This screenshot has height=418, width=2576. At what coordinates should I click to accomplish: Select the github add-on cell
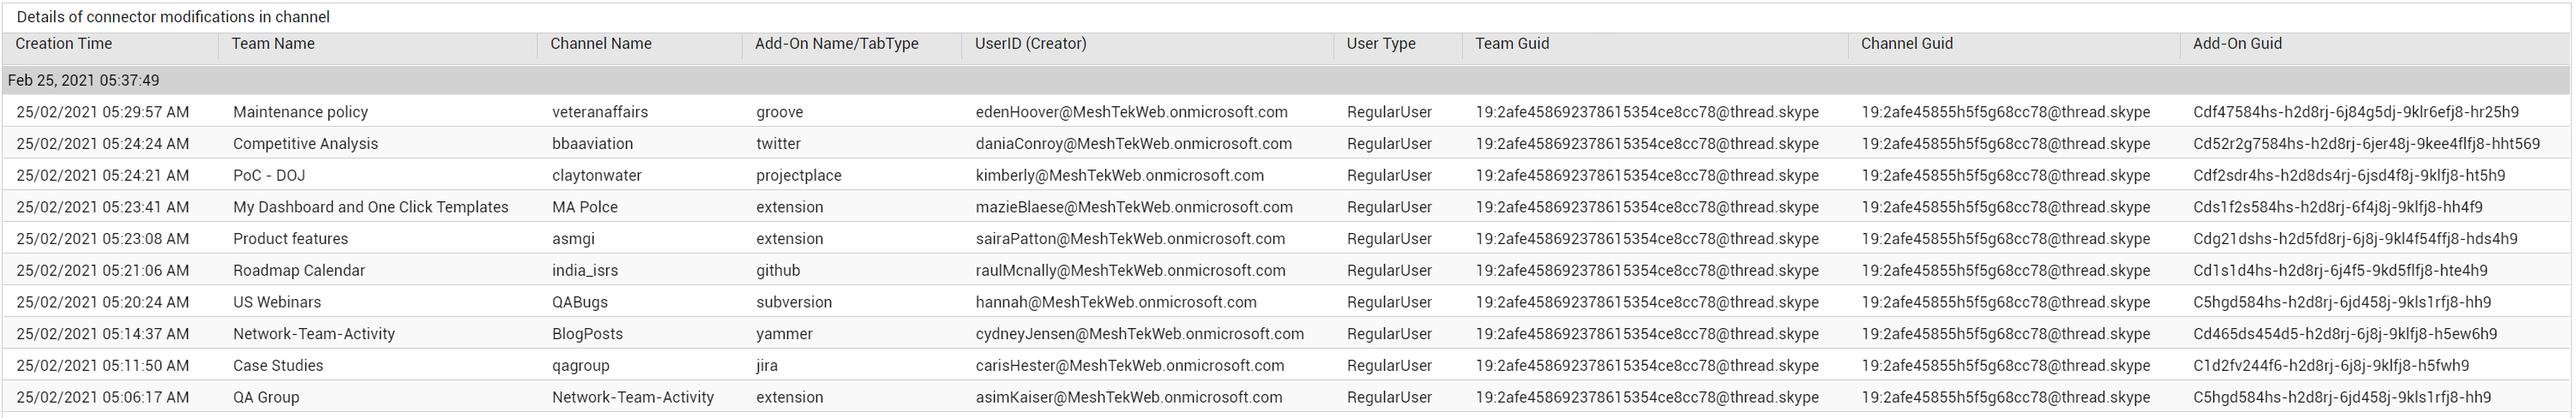click(778, 270)
